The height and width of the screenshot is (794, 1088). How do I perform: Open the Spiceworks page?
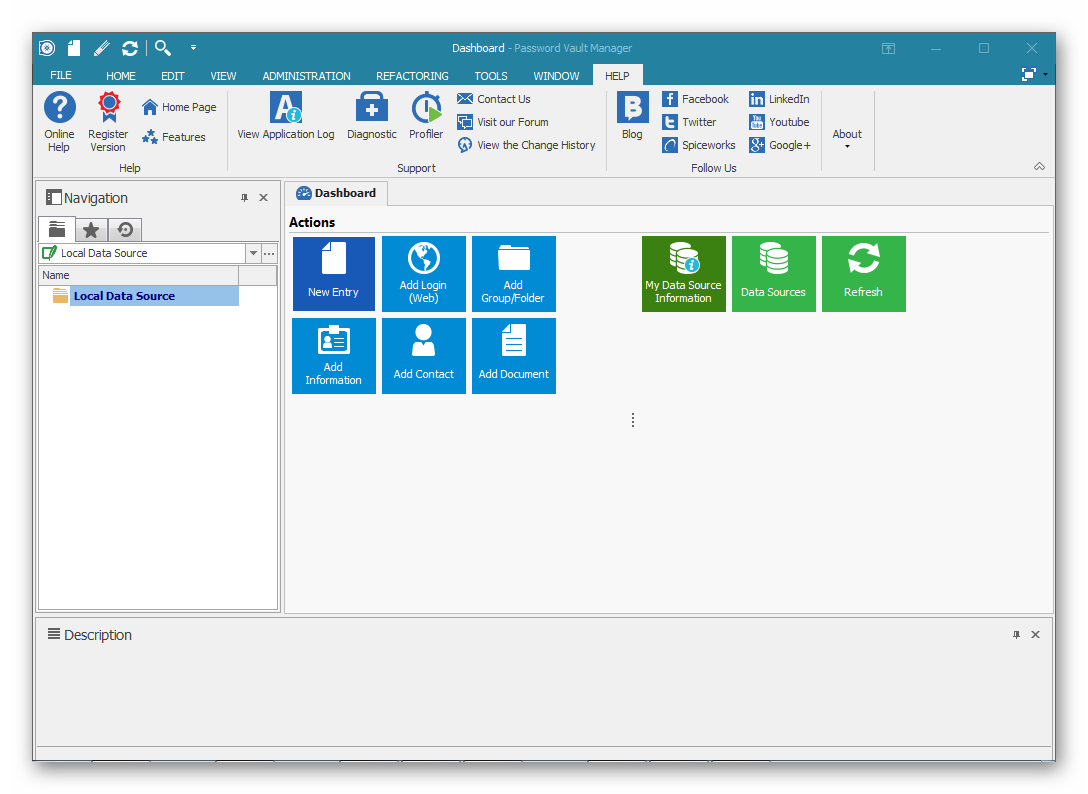pyautogui.click(x=699, y=145)
